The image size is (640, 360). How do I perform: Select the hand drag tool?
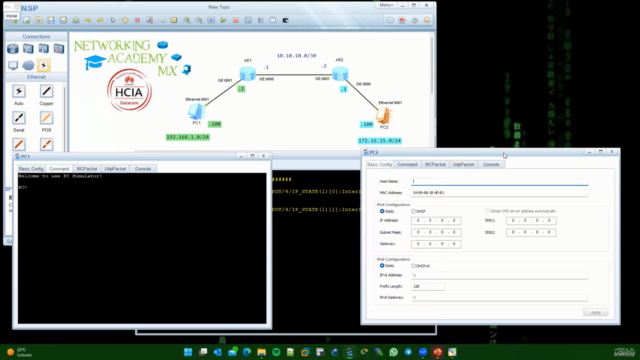(x=125, y=20)
